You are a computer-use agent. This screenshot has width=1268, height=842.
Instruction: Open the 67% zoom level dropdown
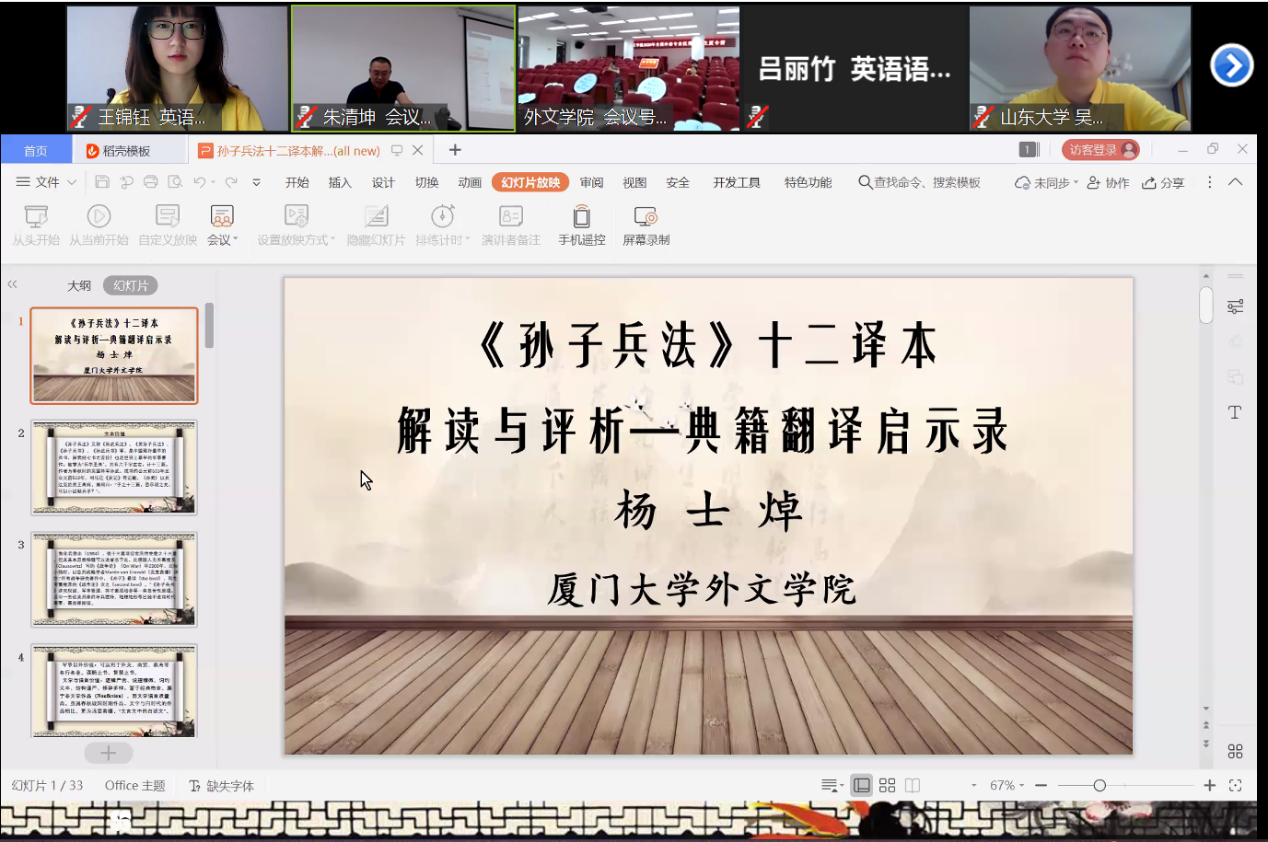click(1007, 786)
